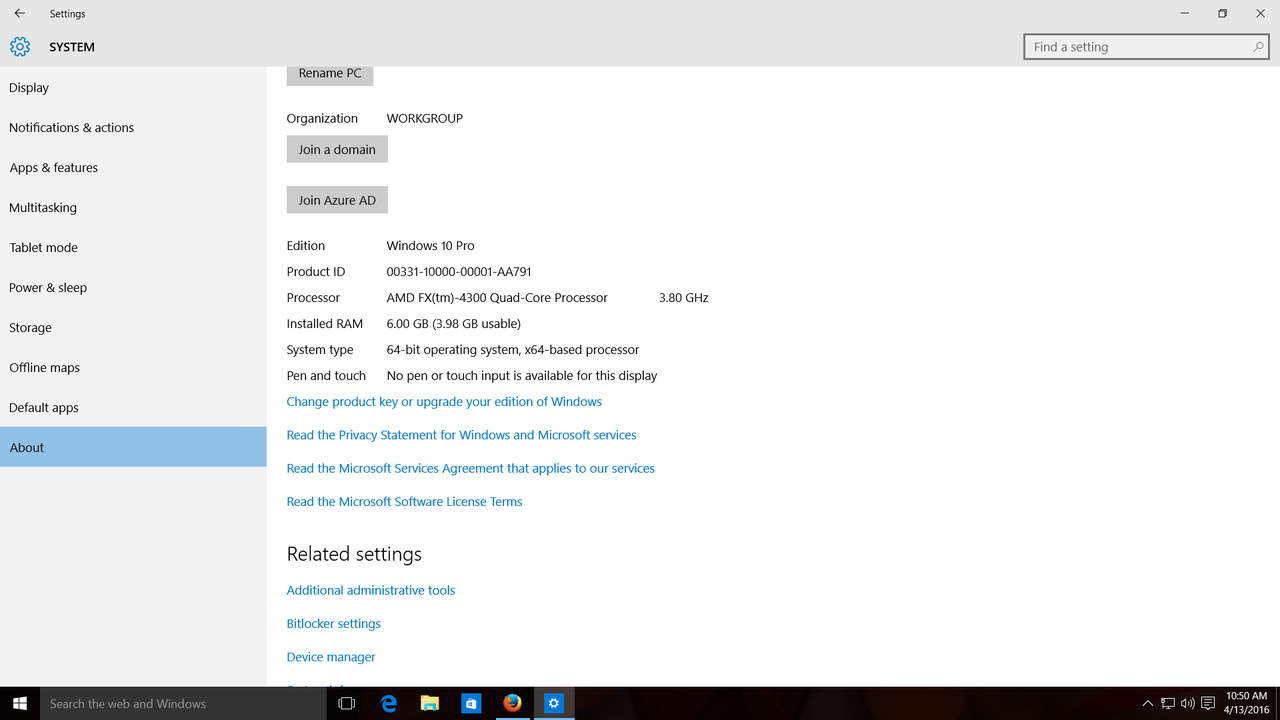Open Device manager link

tap(331, 657)
